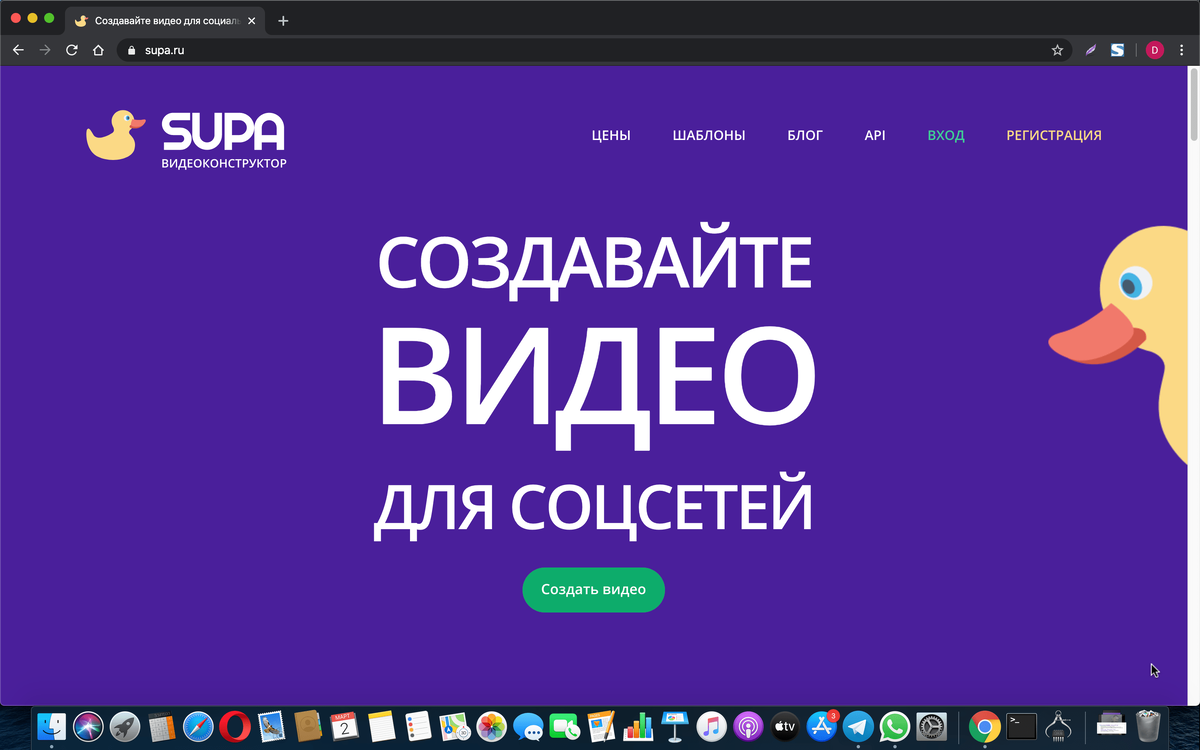
Task: Open Numbers chart icon in dock
Action: (x=638, y=726)
